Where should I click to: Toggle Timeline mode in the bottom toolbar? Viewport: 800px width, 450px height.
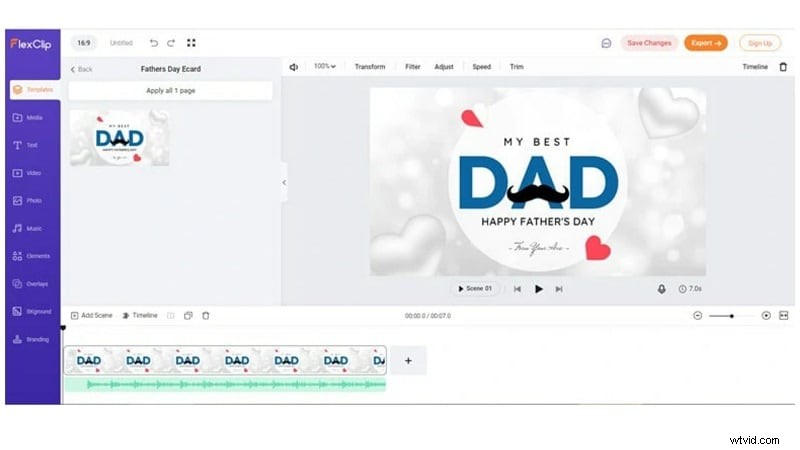(x=139, y=315)
